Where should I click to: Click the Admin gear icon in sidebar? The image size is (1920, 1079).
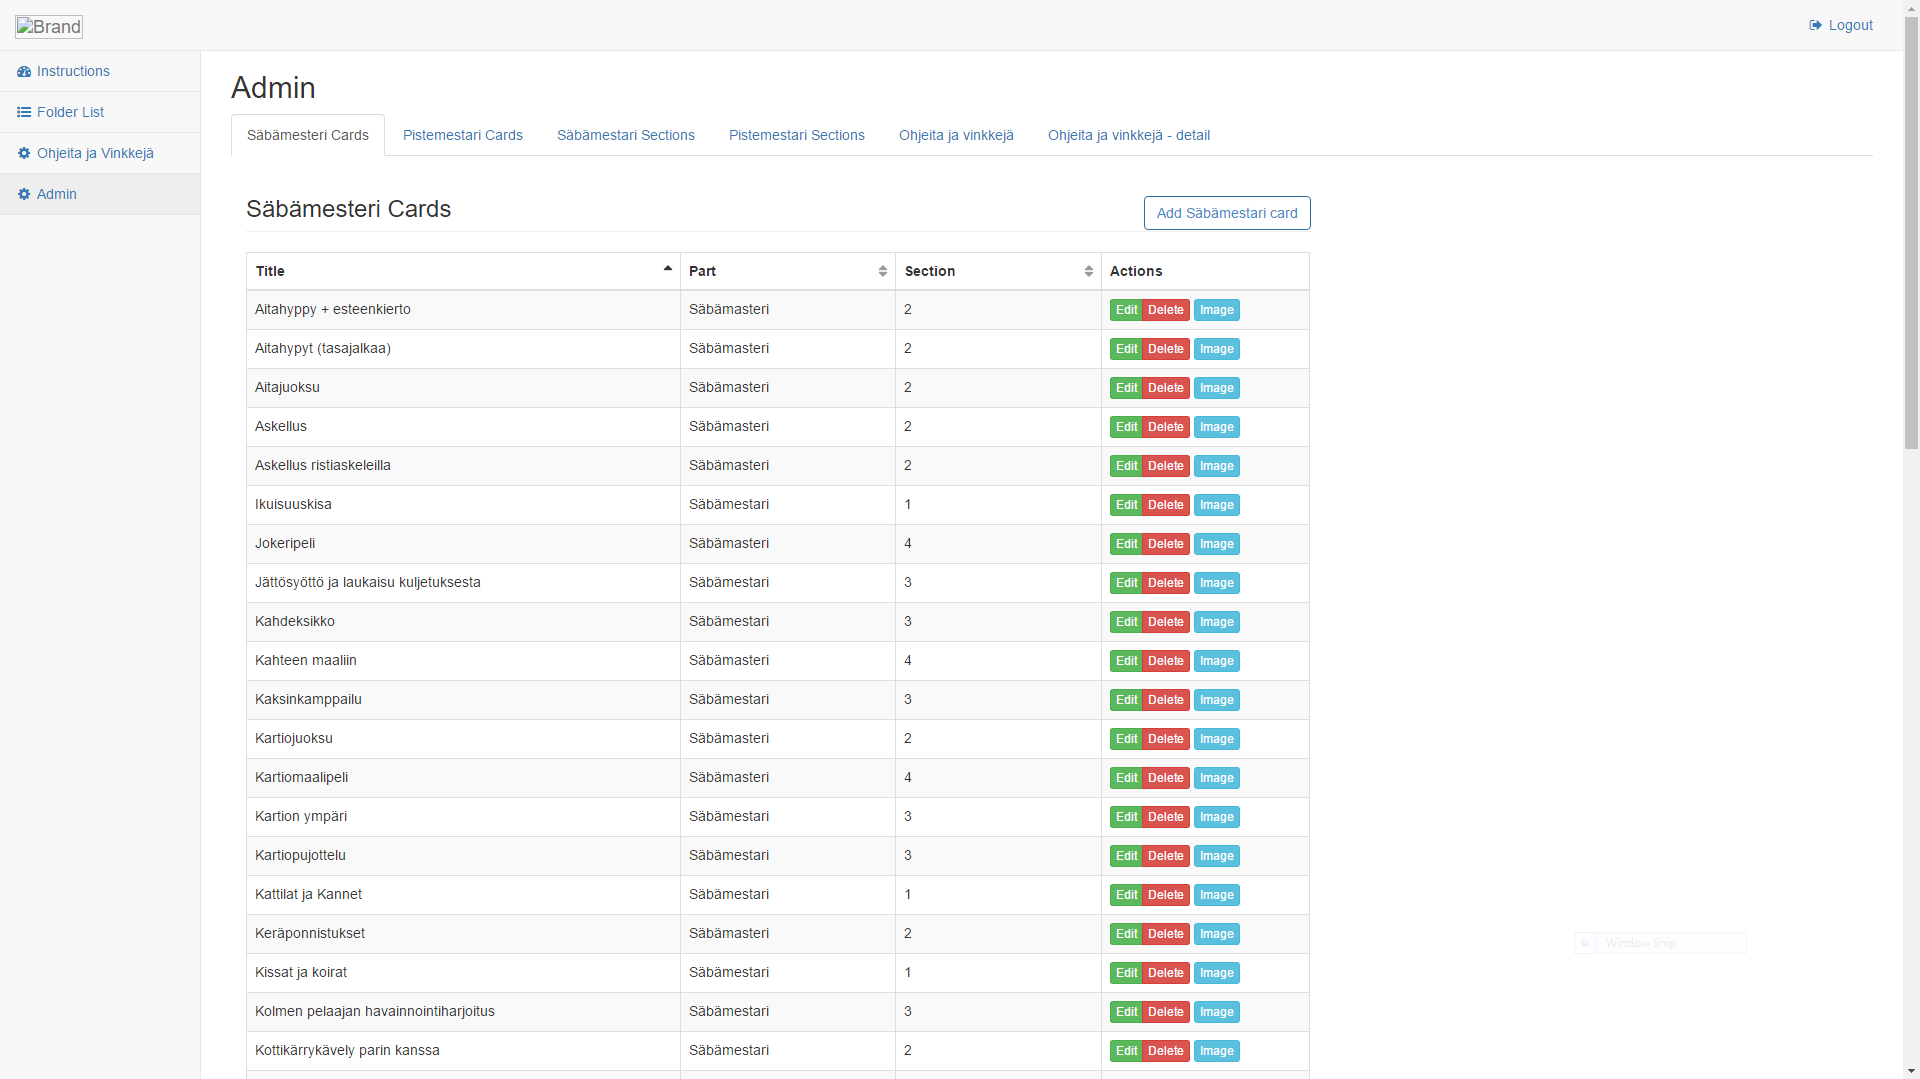point(24,194)
